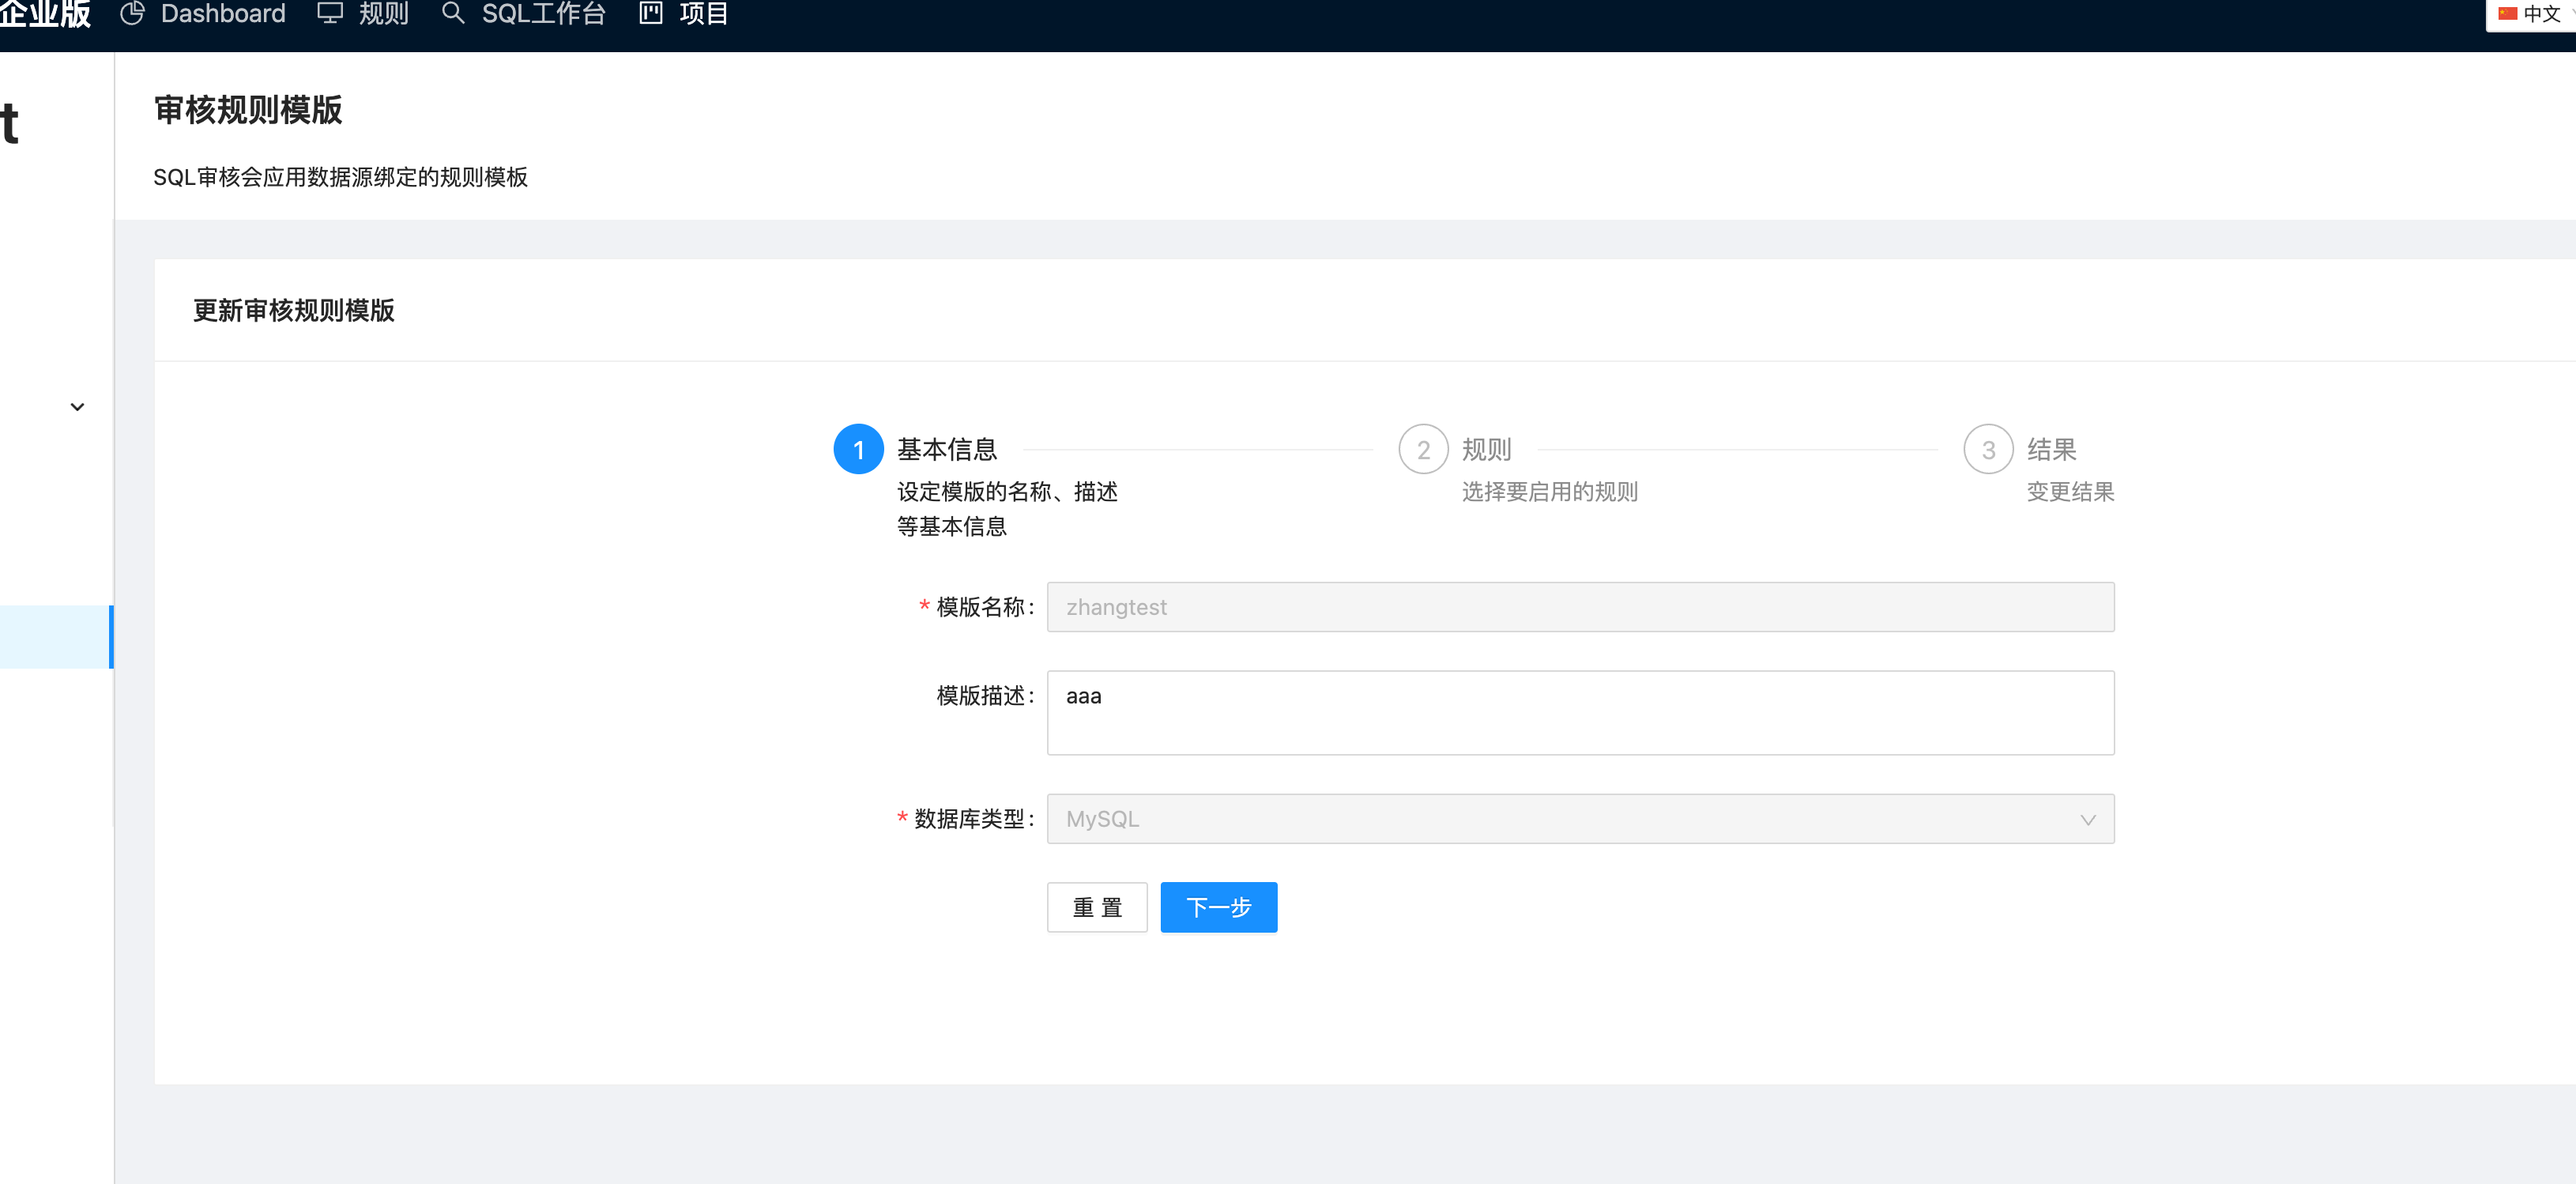Click the magnifier icon beside SQL工作台
Viewport: 2576px width, 1184px height.
453,14
